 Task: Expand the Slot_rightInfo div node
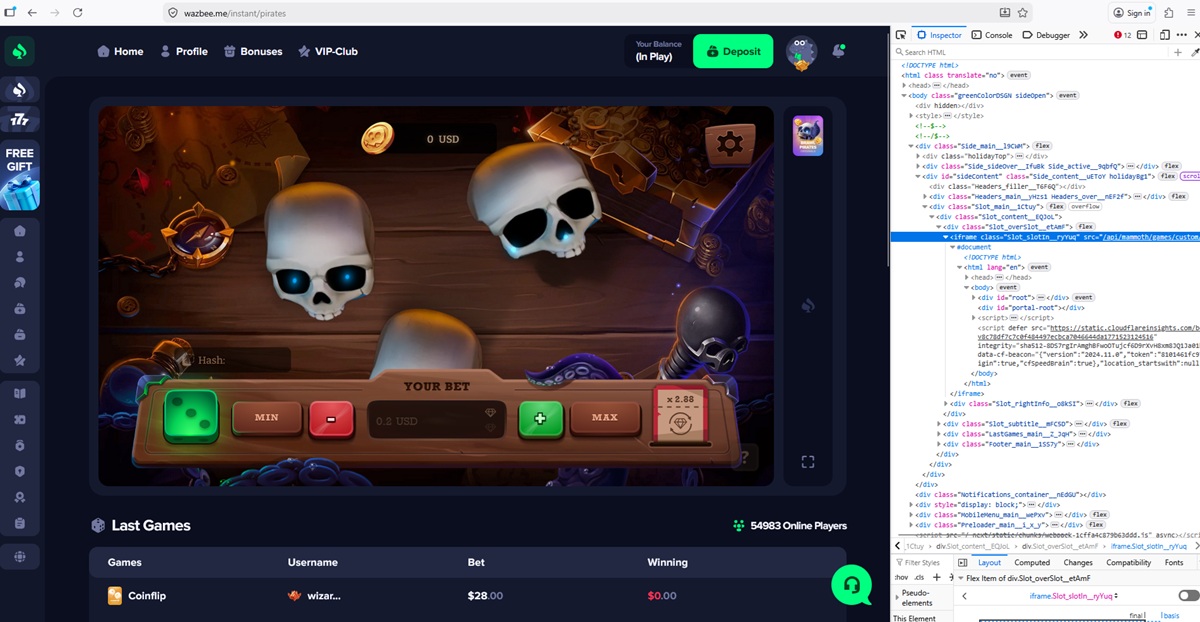click(947, 403)
